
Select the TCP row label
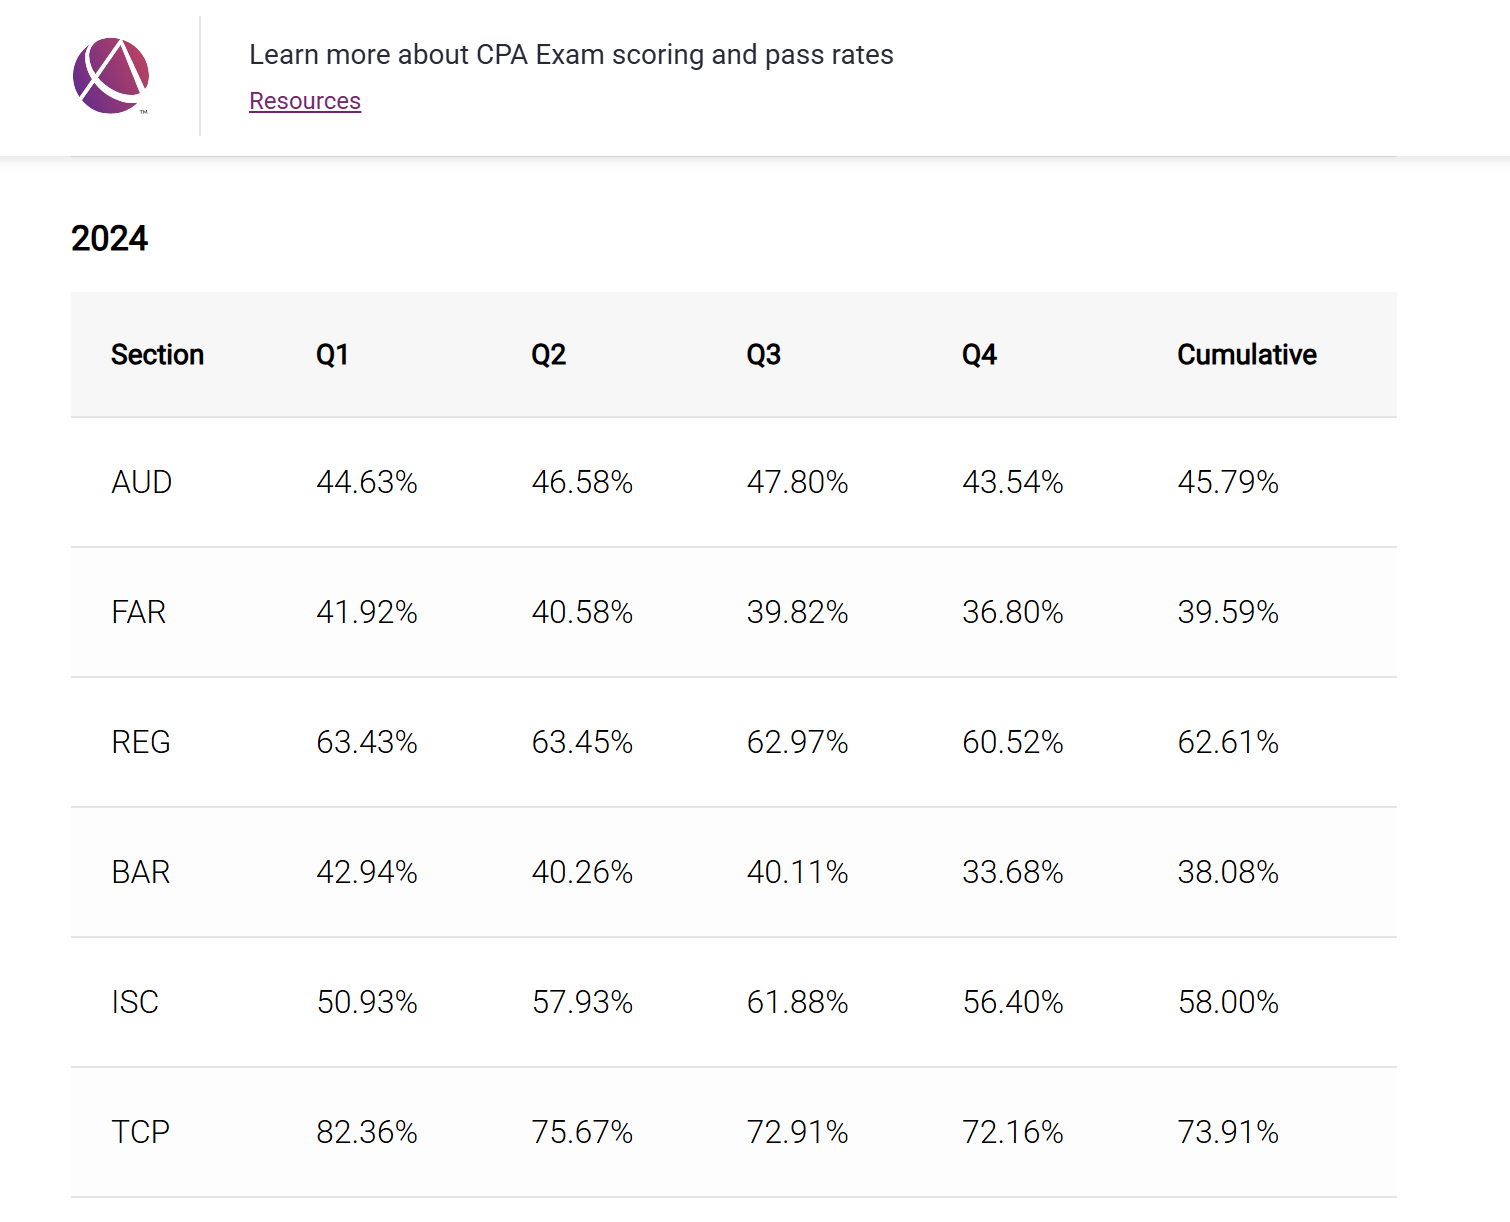(140, 1132)
